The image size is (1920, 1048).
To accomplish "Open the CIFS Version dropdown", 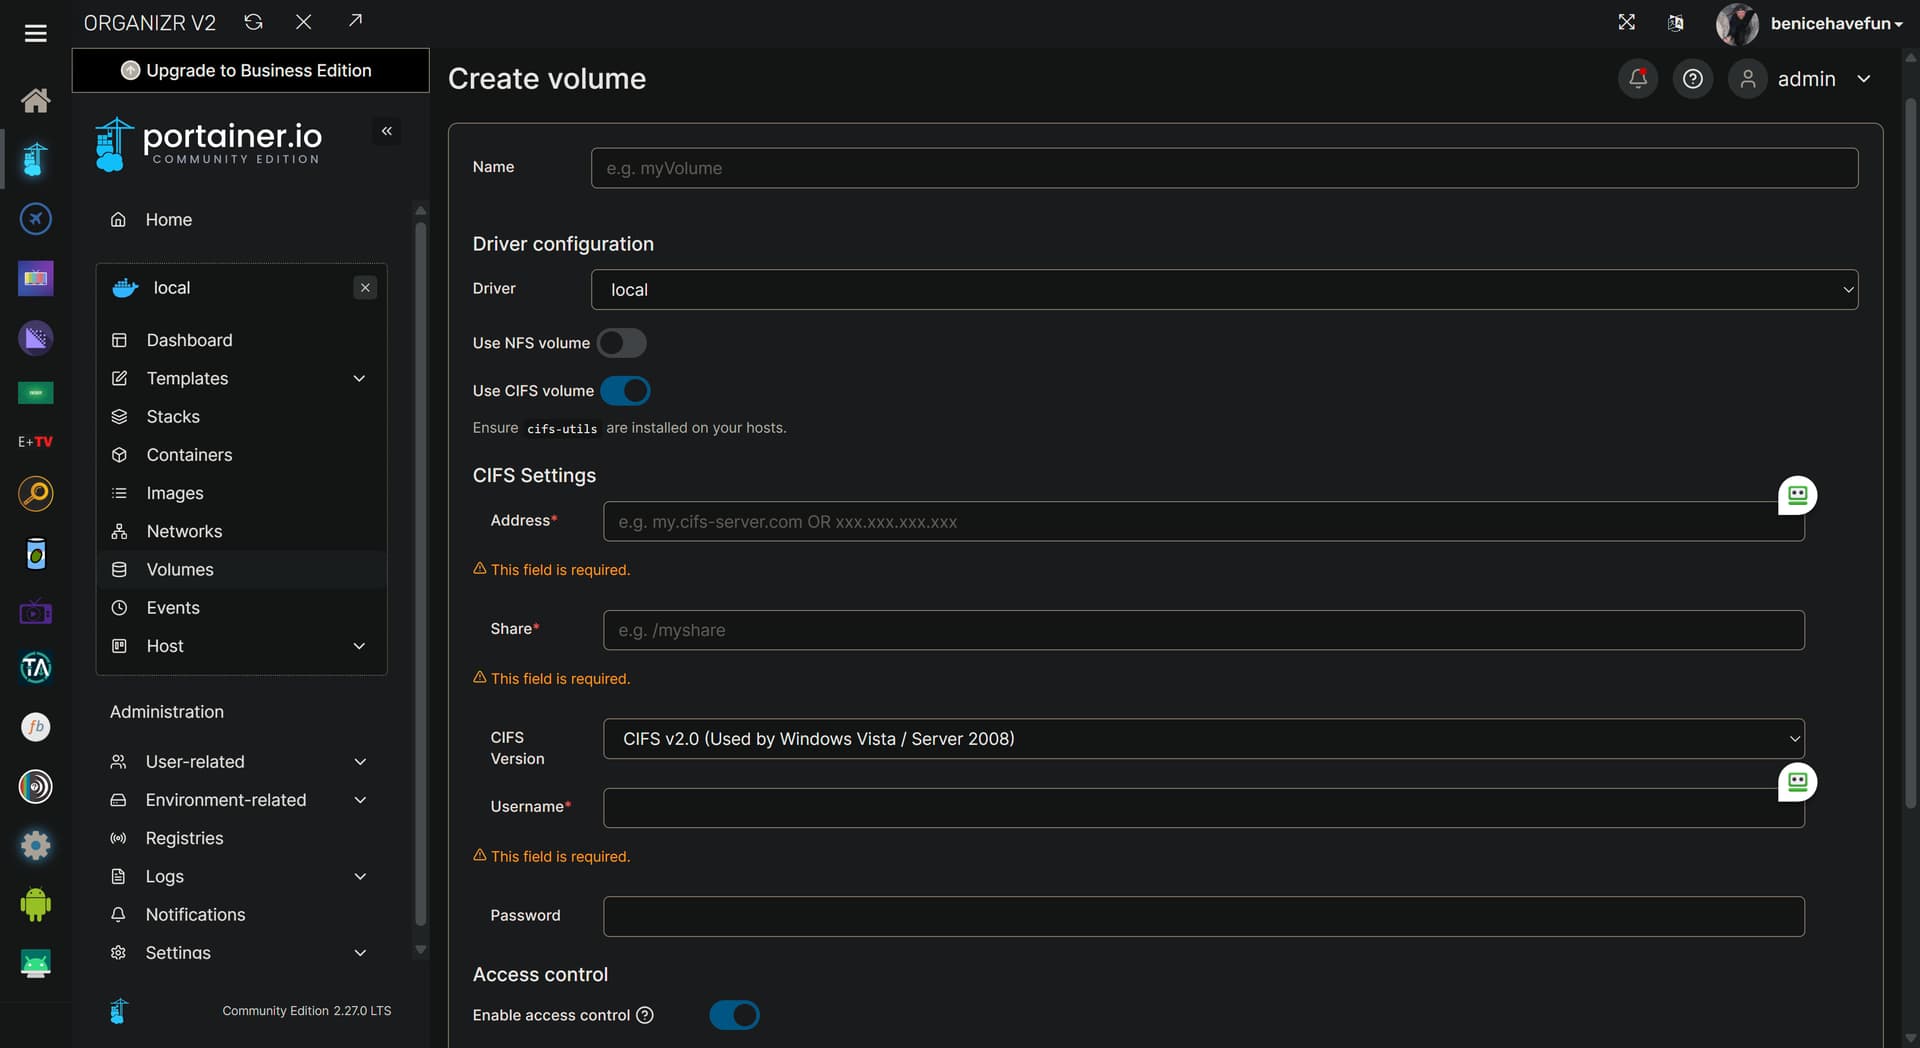I will 1203,739.
